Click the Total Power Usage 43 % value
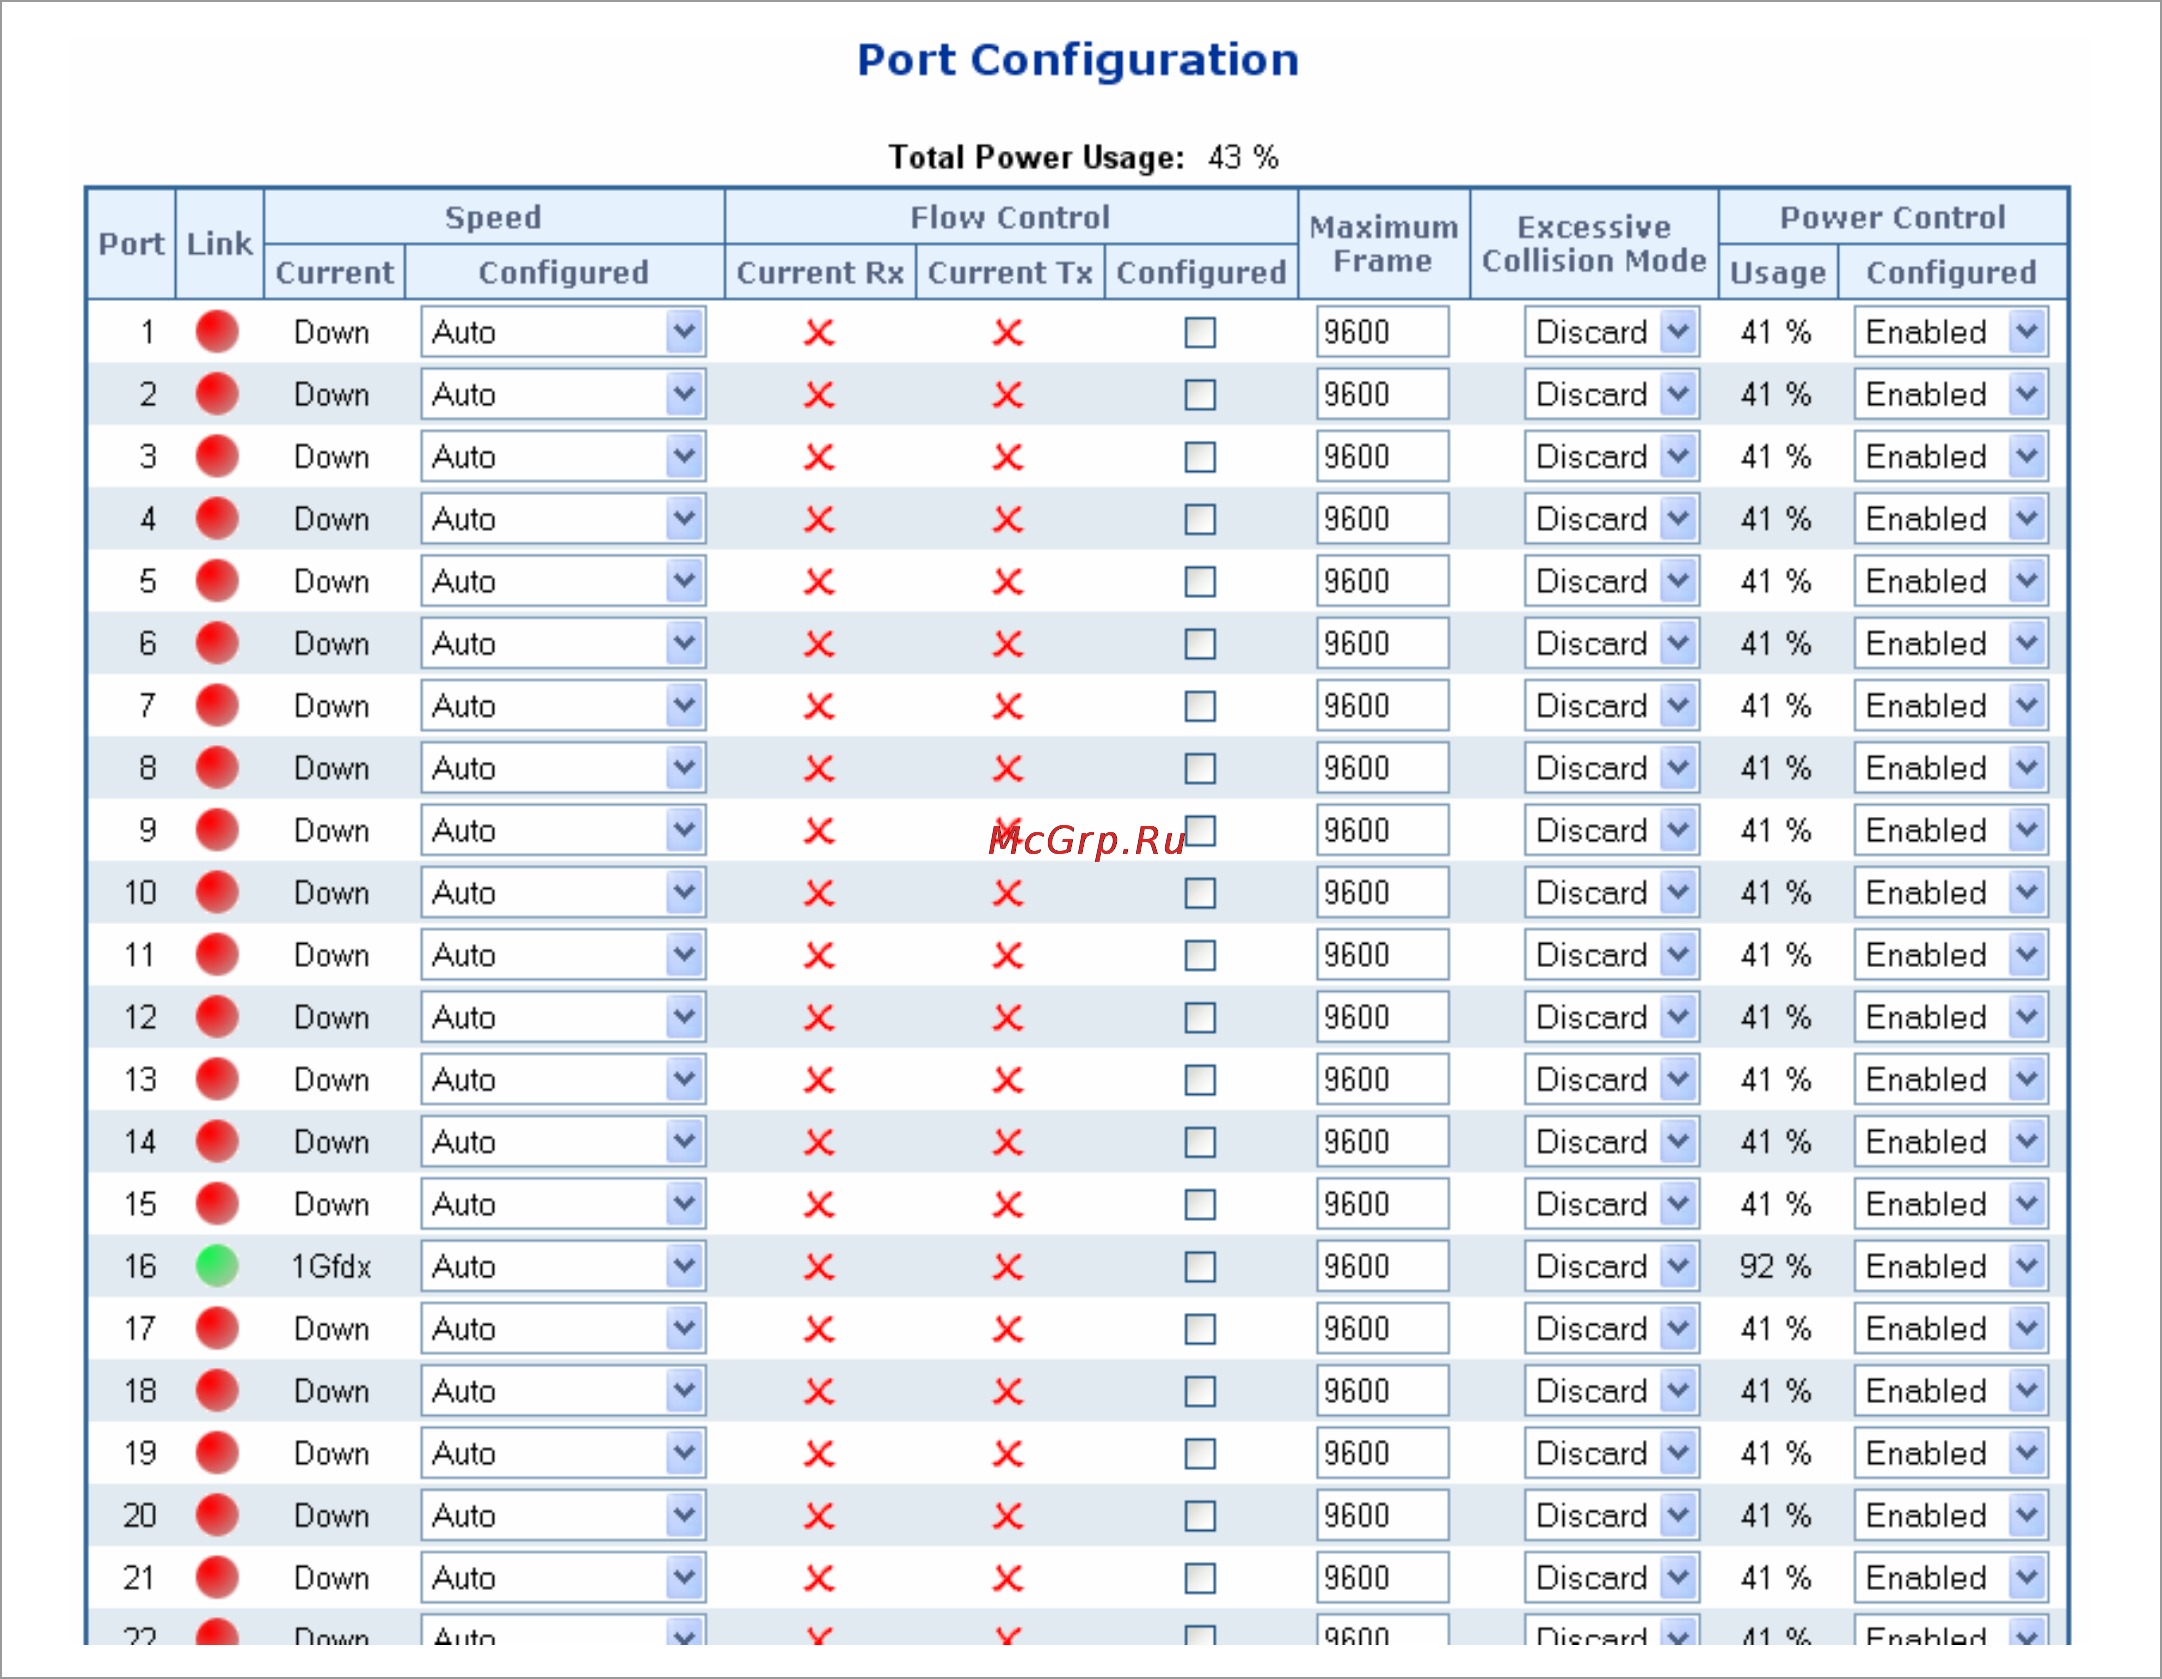This screenshot has width=2162, height=1679. [x=1243, y=157]
